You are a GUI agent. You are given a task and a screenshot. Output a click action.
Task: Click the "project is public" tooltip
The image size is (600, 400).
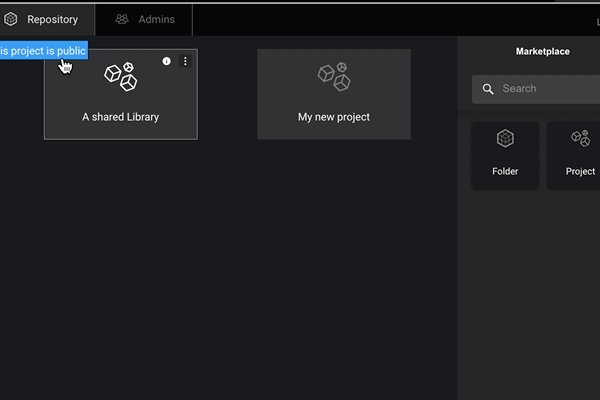point(43,51)
